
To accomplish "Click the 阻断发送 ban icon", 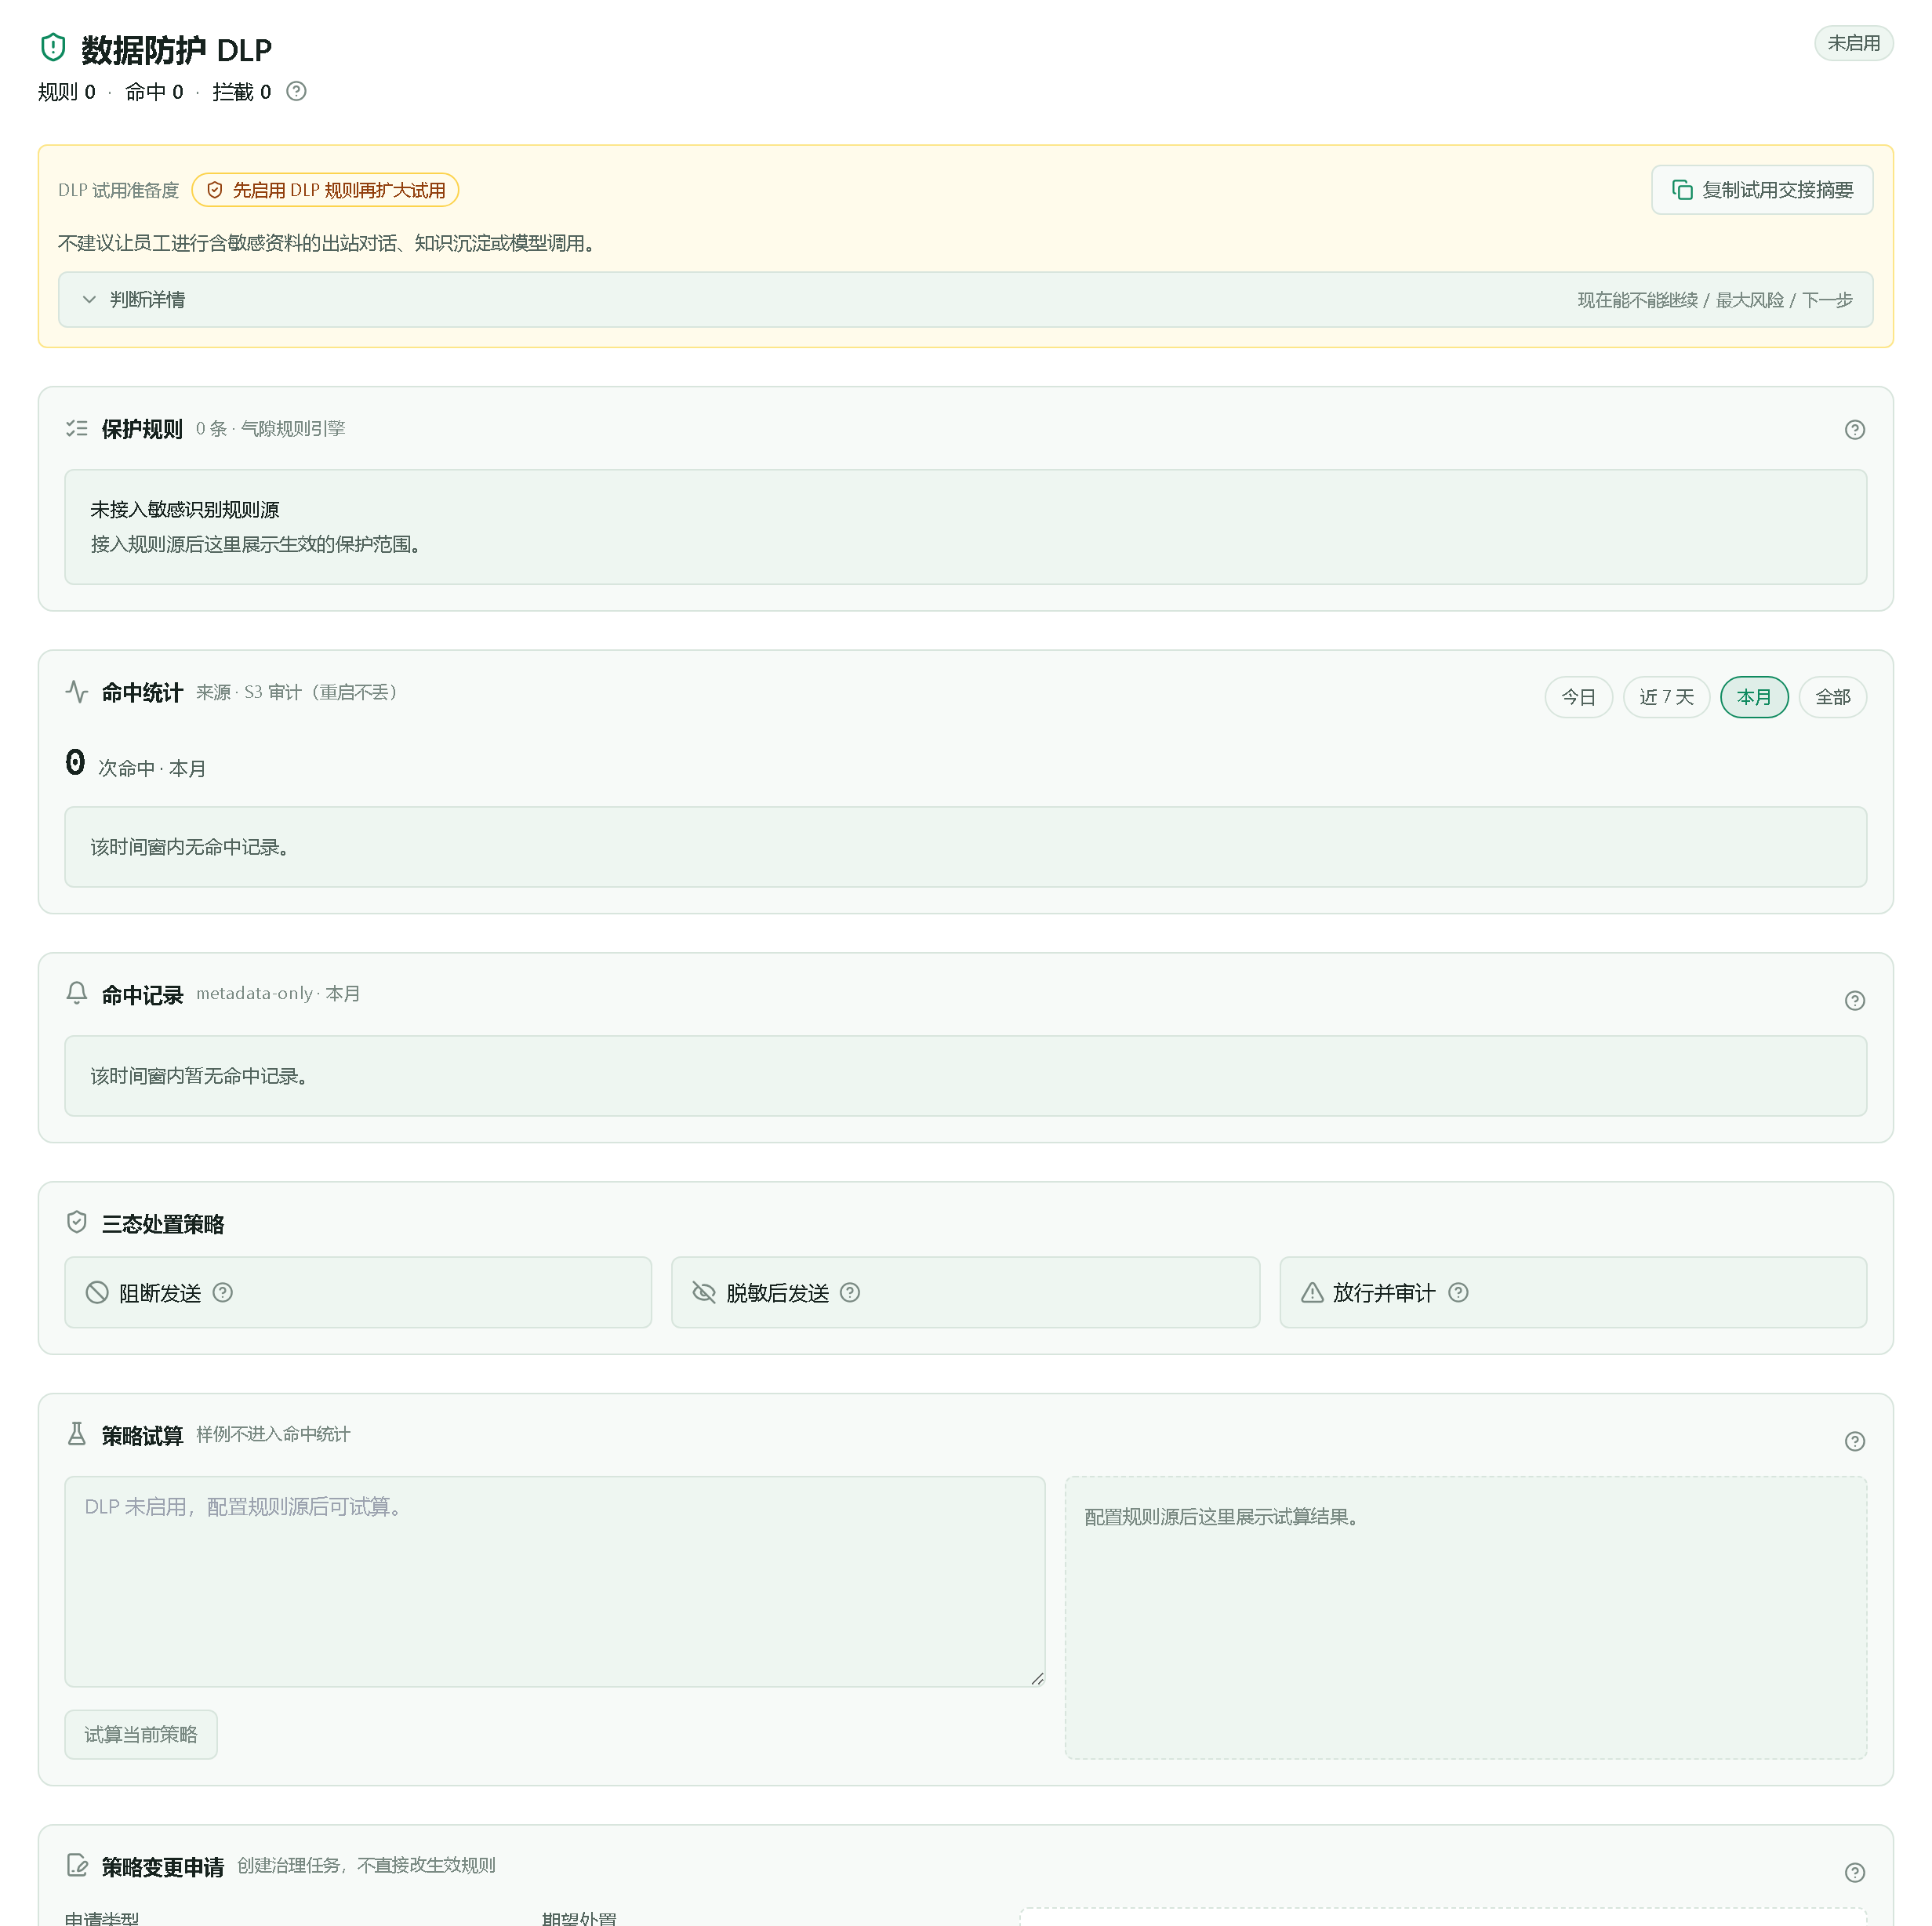I will [97, 1292].
